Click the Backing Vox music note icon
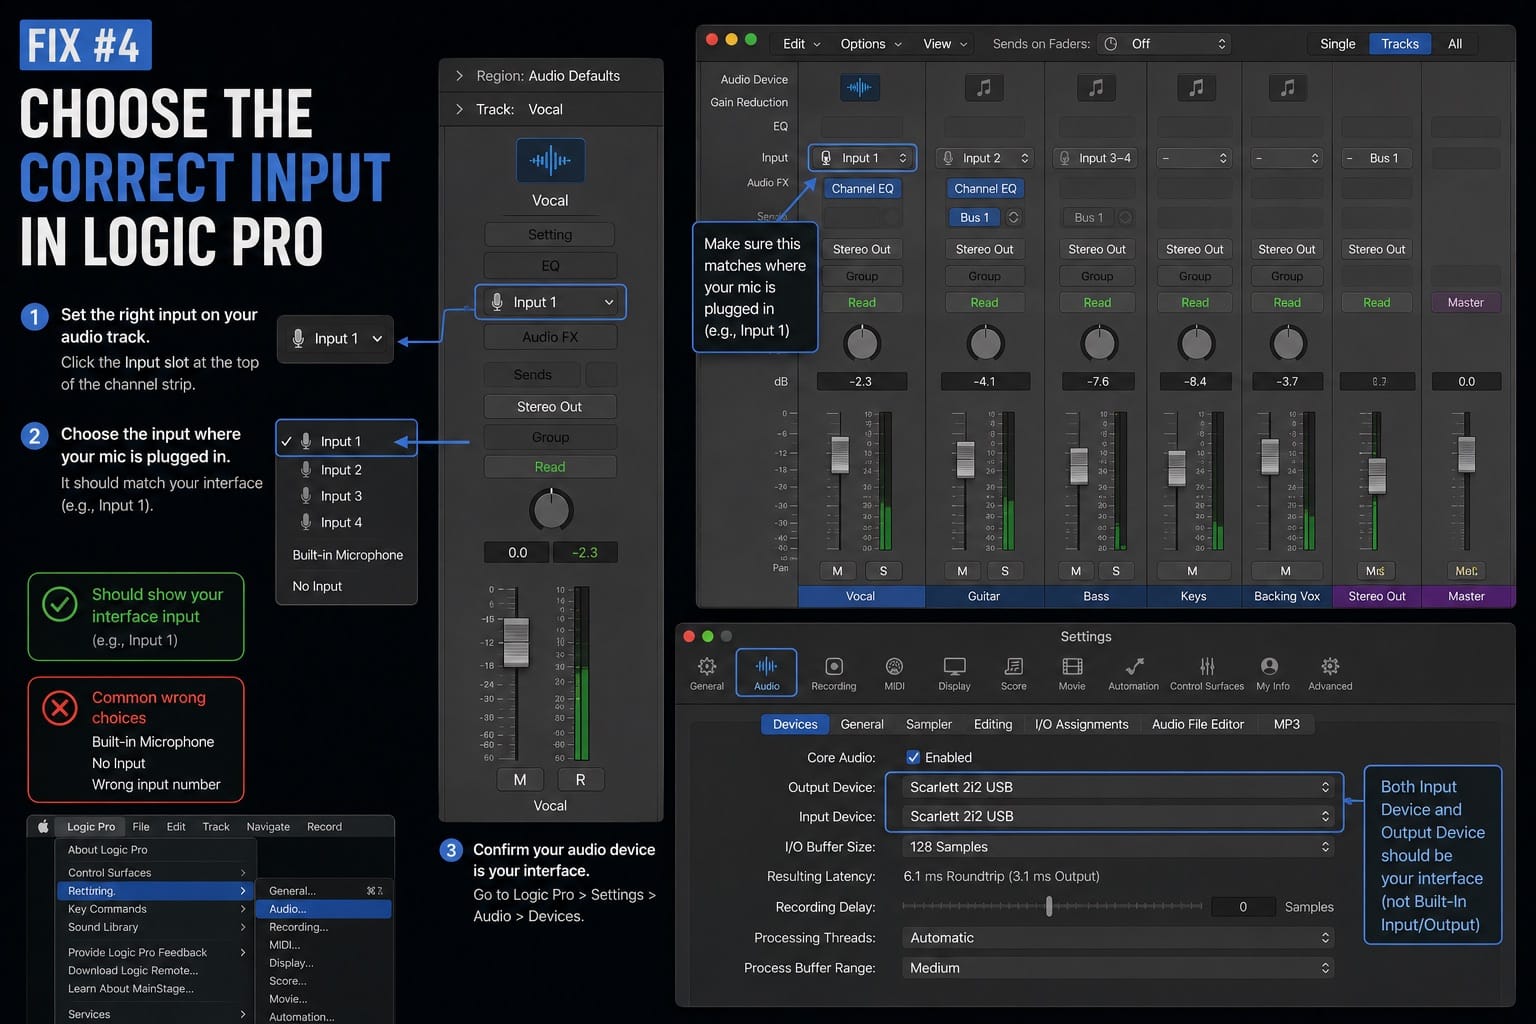Screen dimensions: 1536x1024 (x=1288, y=88)
